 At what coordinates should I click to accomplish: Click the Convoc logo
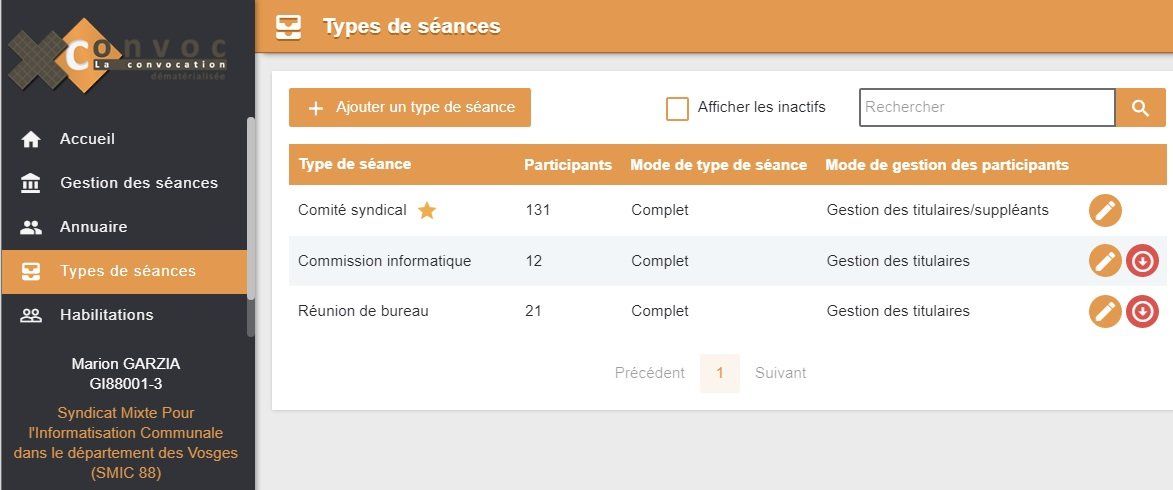[118, 55]
